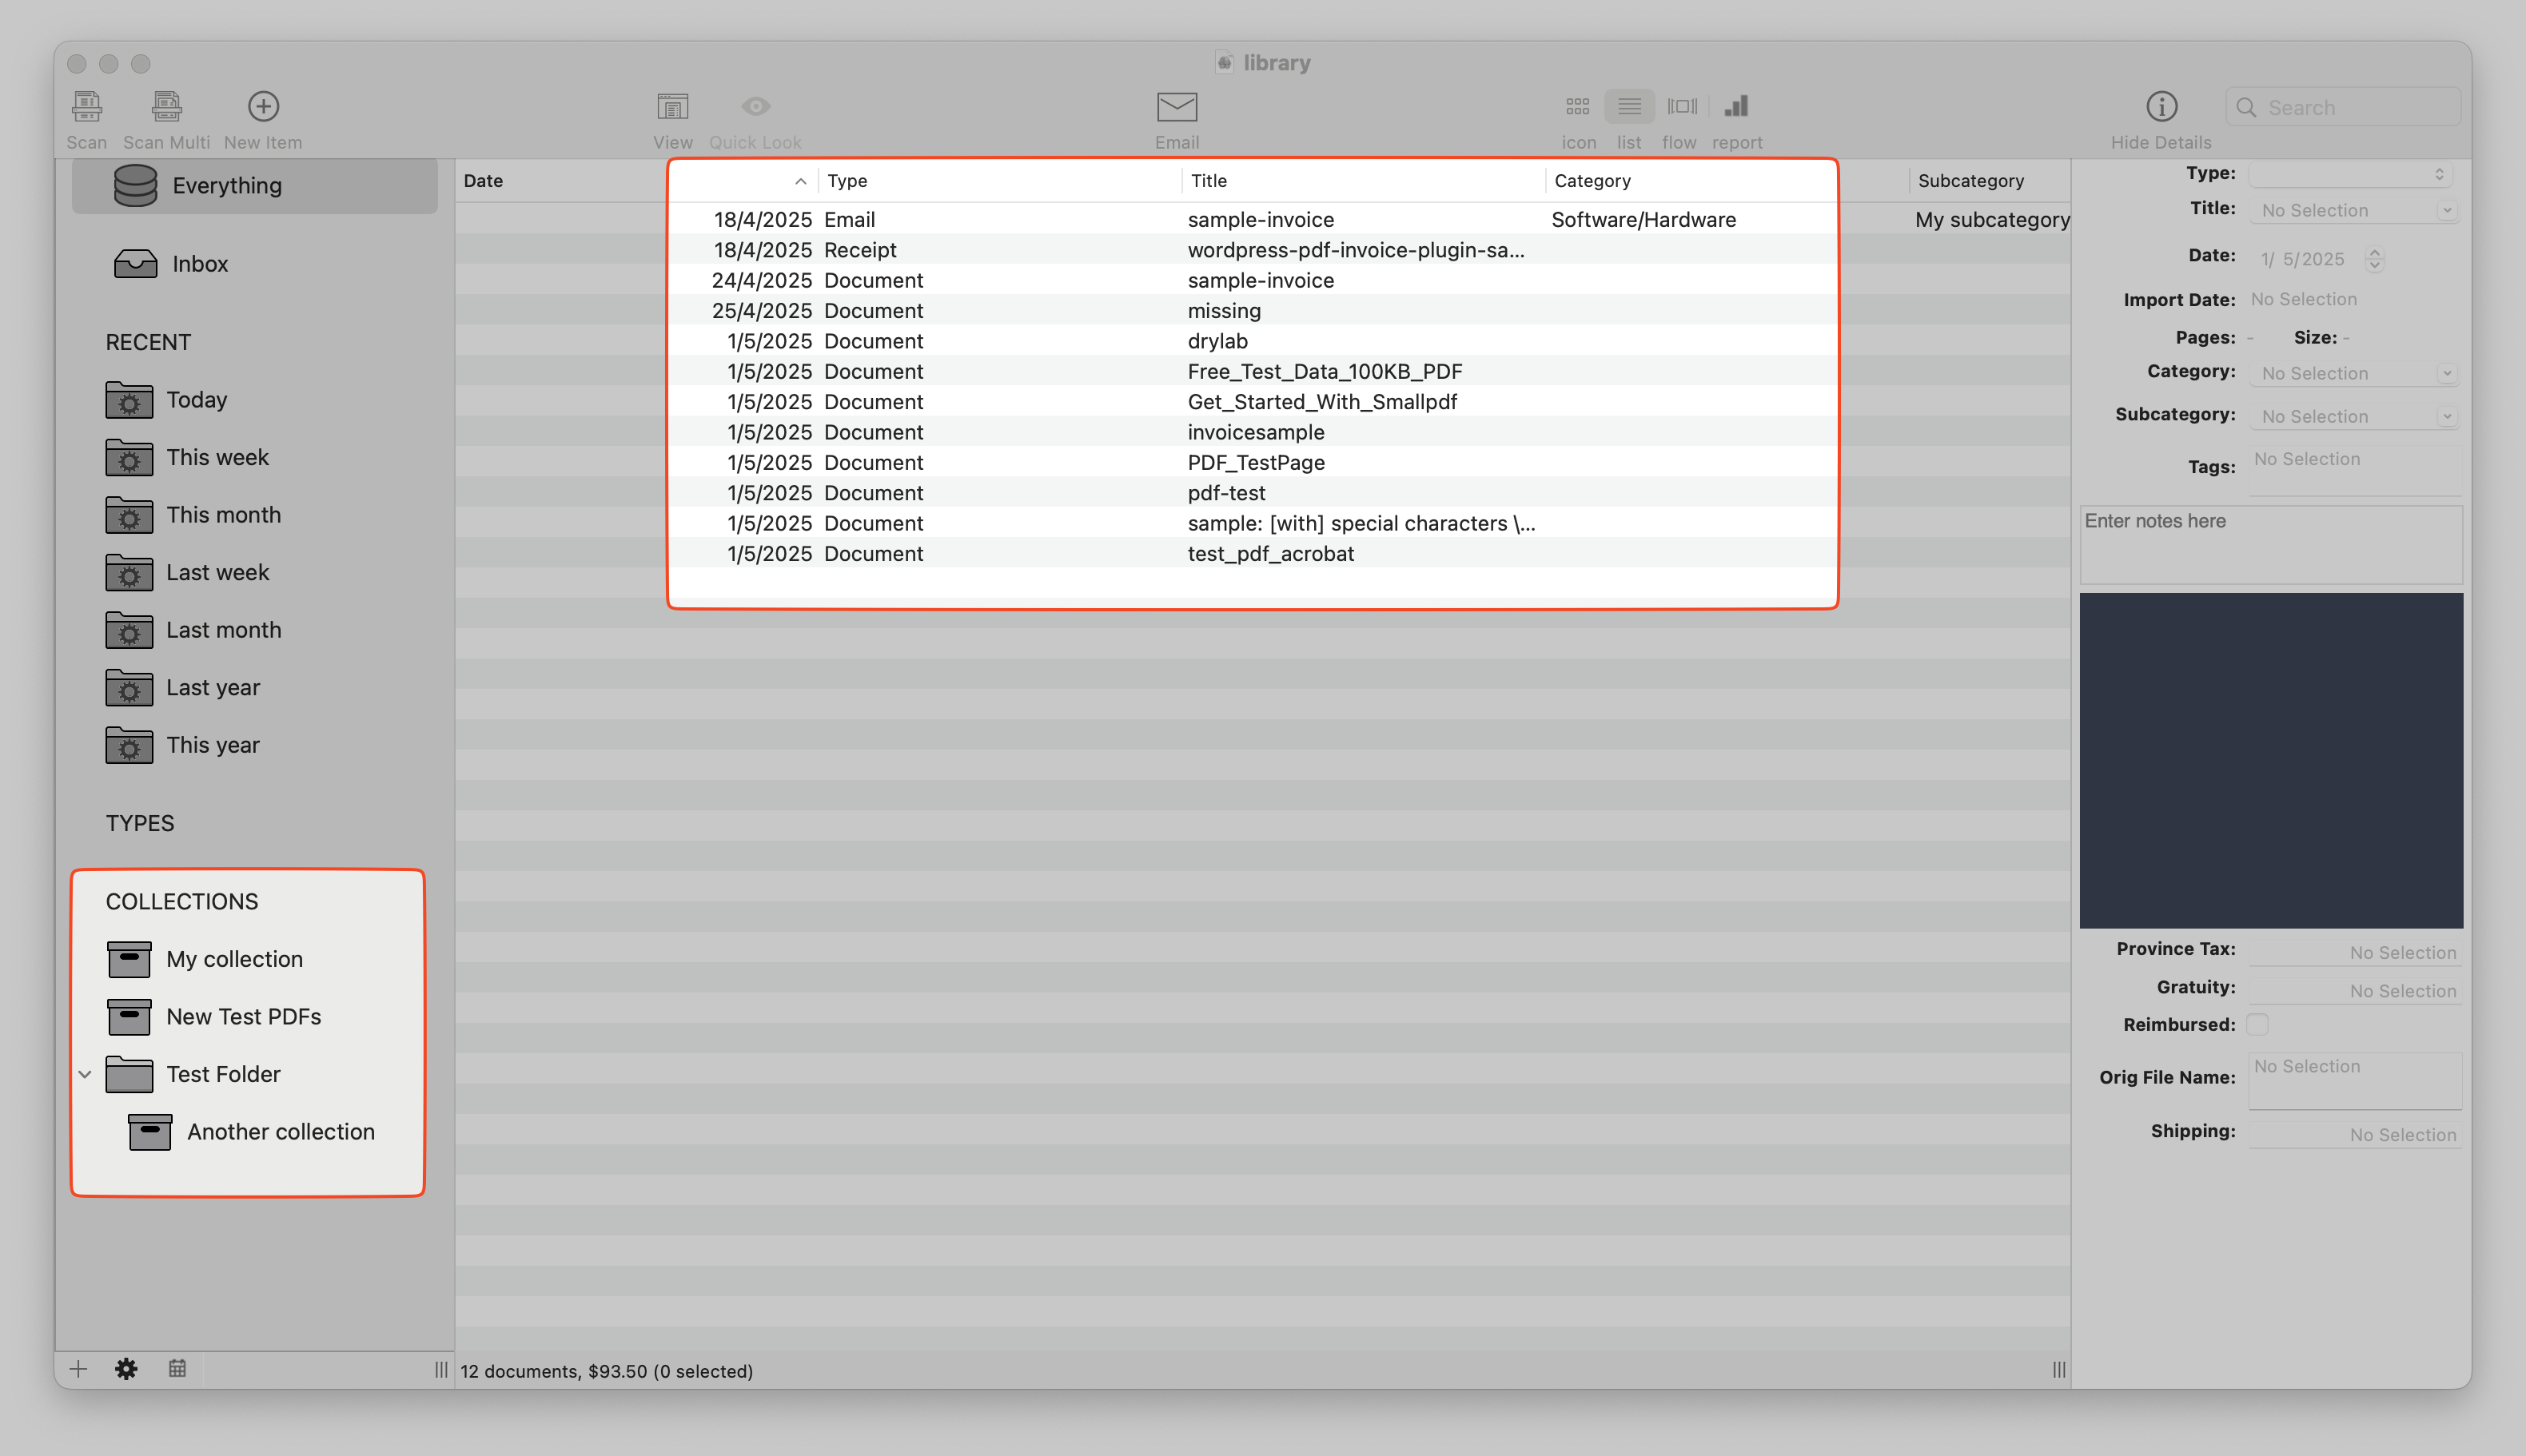Click the Orig File Name field
Image resolution: width=2526 pixels, height=1456 pixels.
coord(2355,1080)
